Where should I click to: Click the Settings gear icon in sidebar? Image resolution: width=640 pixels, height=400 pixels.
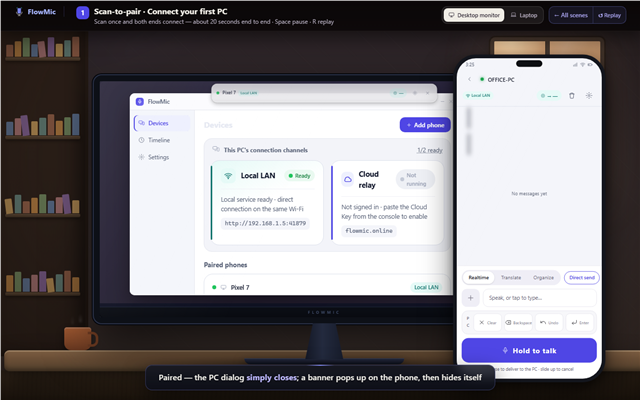tap(141, 157)
